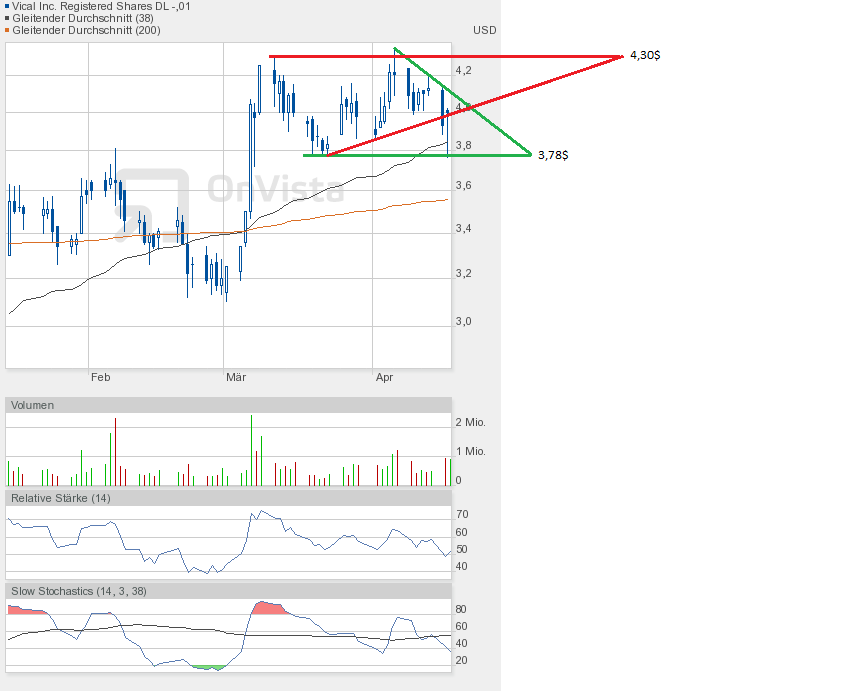The image size is (850, 691).
Task: Click the tallest green volume bar in March
Action: point(252,450)
